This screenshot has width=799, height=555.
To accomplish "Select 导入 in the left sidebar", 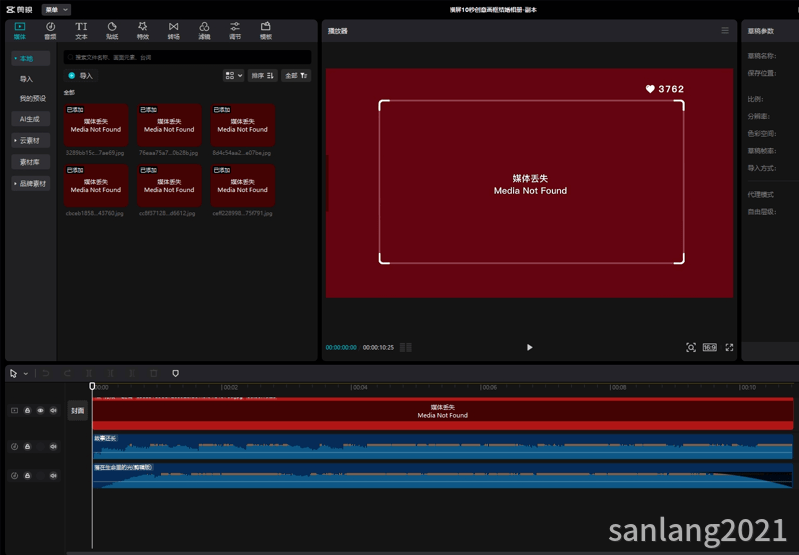I will pyautogui.click(x=26, y=79).
